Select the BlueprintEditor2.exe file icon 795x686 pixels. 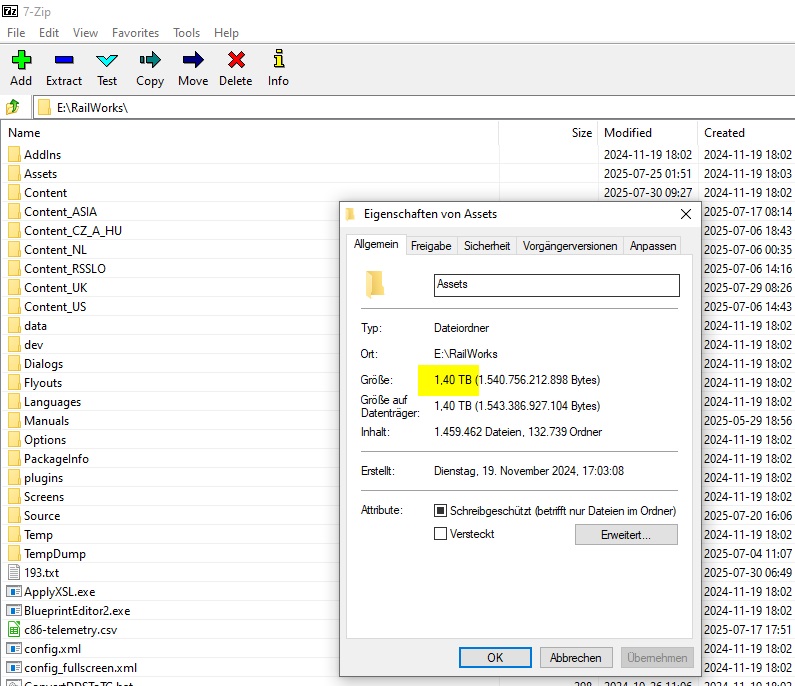point(14,610)
